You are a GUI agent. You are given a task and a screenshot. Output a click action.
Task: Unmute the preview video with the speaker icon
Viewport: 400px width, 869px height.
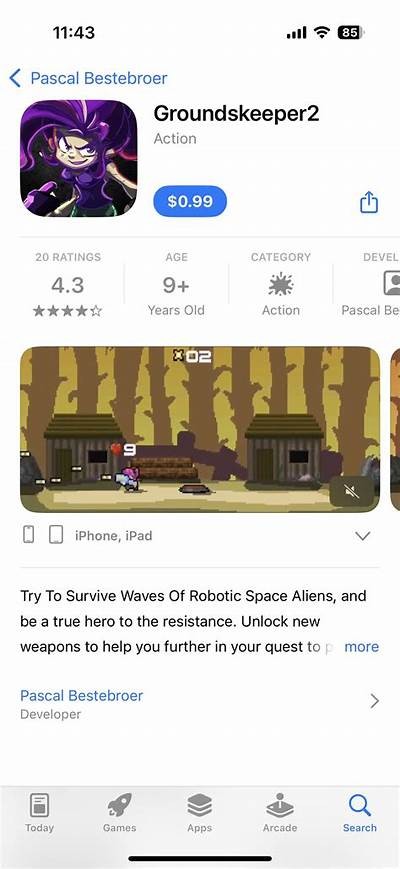click(x=351, y=490)
